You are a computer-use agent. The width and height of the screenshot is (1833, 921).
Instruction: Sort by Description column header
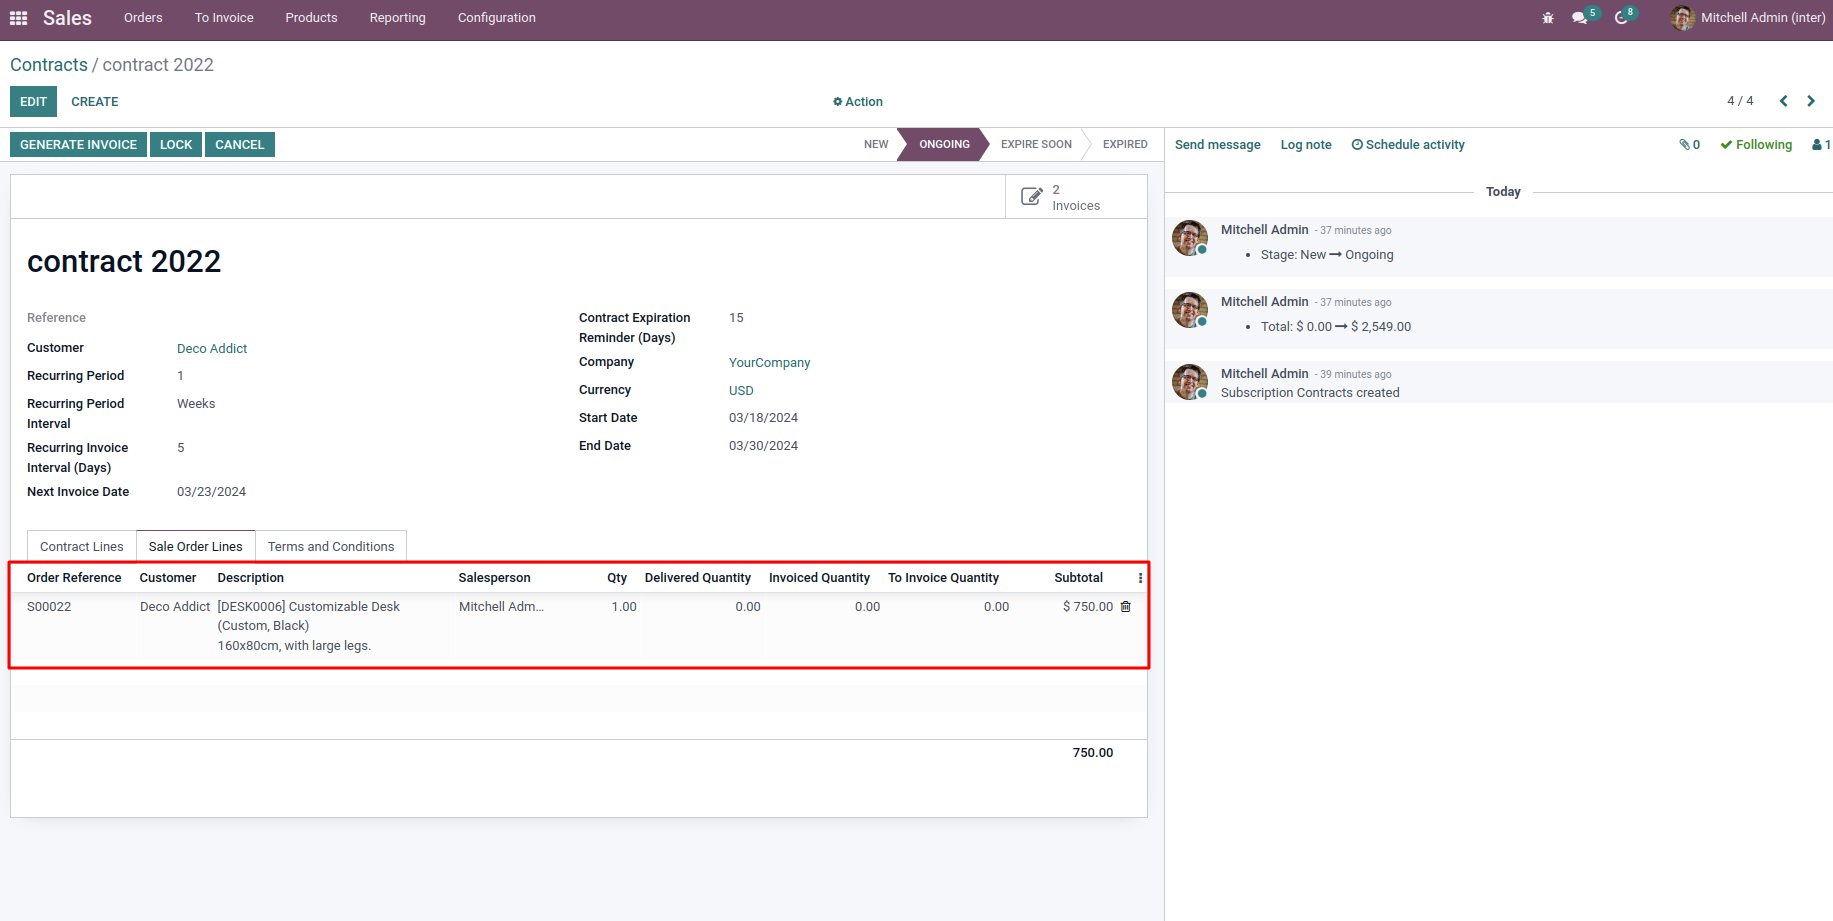click(251, 578)
